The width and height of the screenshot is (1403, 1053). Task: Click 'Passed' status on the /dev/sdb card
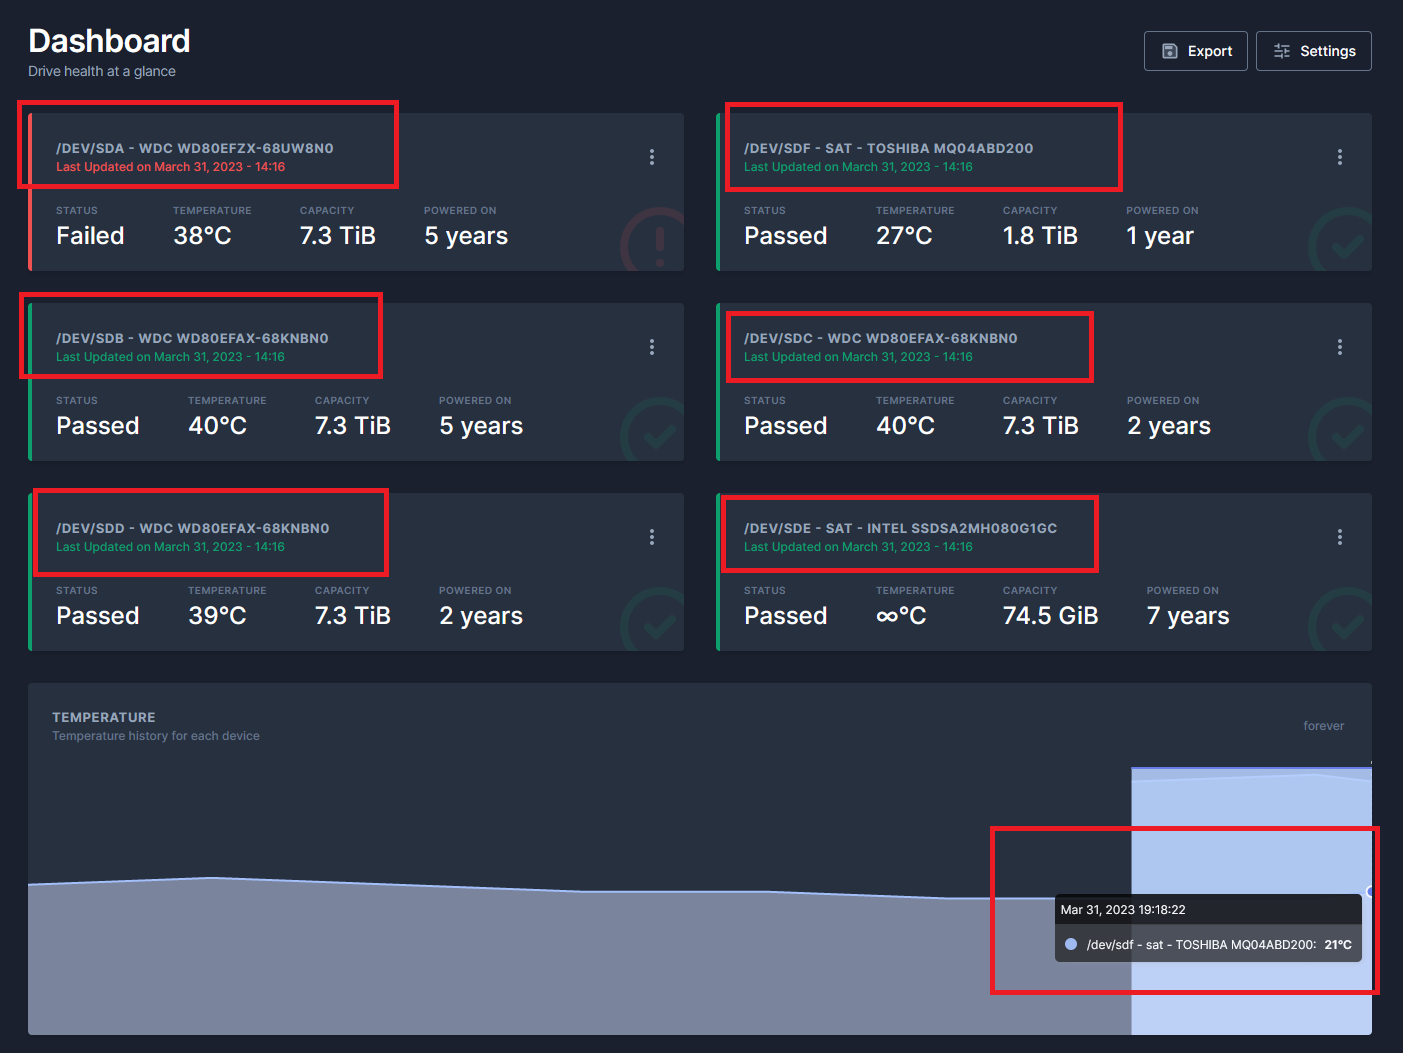click(x=98, y=426)
